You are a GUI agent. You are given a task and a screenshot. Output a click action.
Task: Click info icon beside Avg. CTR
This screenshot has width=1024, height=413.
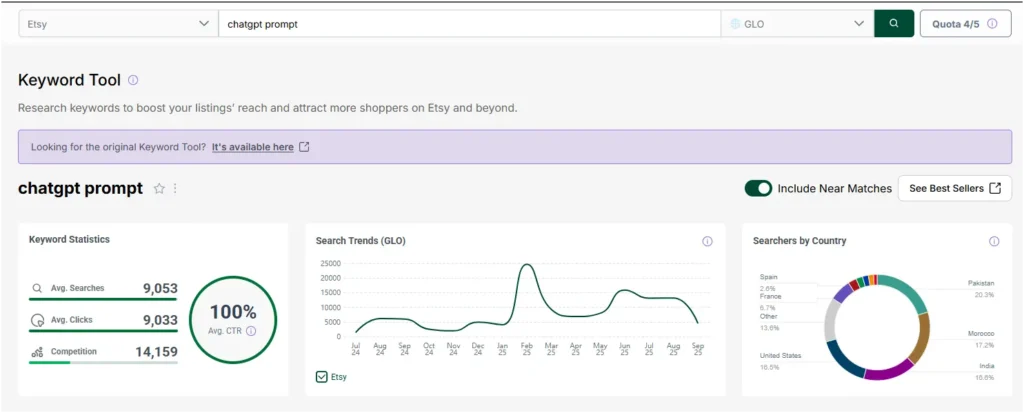click(251, 331)
